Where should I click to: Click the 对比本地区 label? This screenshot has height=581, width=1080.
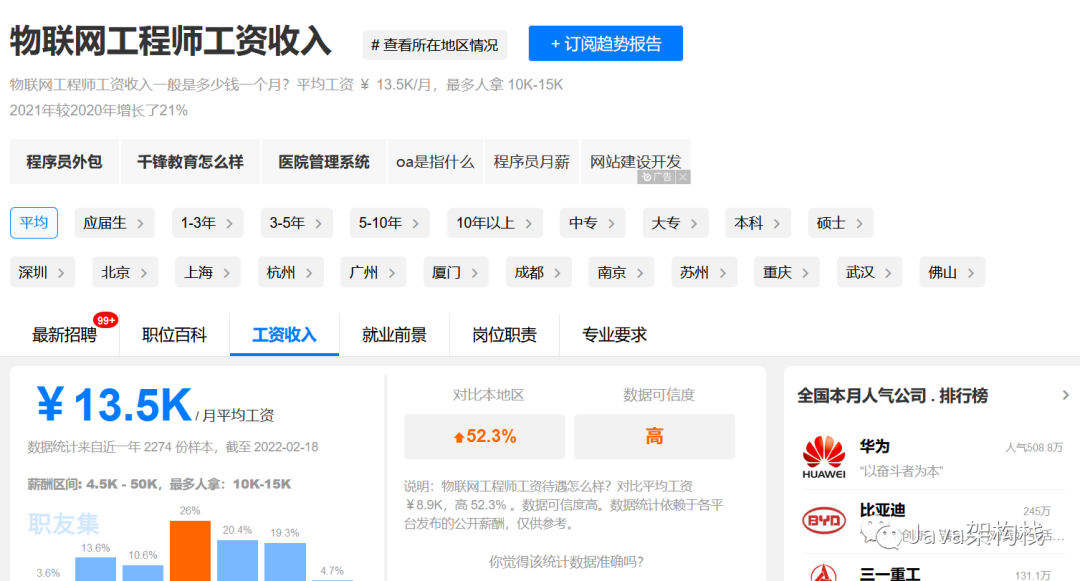pyautogui.click(x=488, y=395)
